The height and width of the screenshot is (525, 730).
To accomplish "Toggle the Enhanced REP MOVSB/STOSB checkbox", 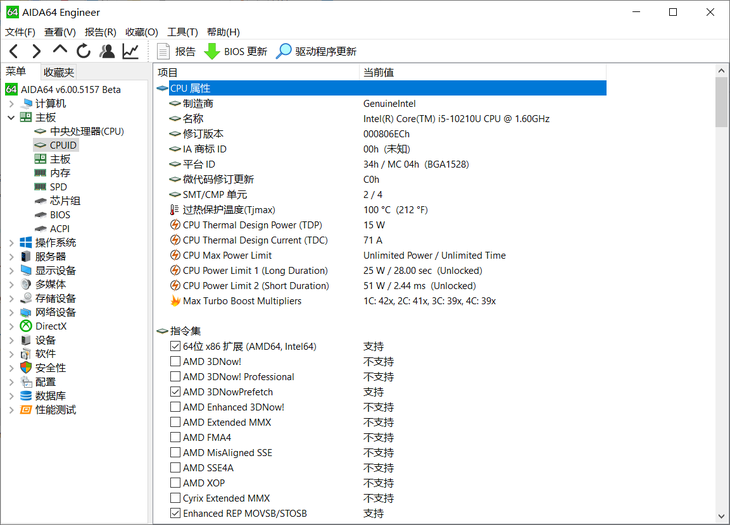I will [x=175, y=513].
